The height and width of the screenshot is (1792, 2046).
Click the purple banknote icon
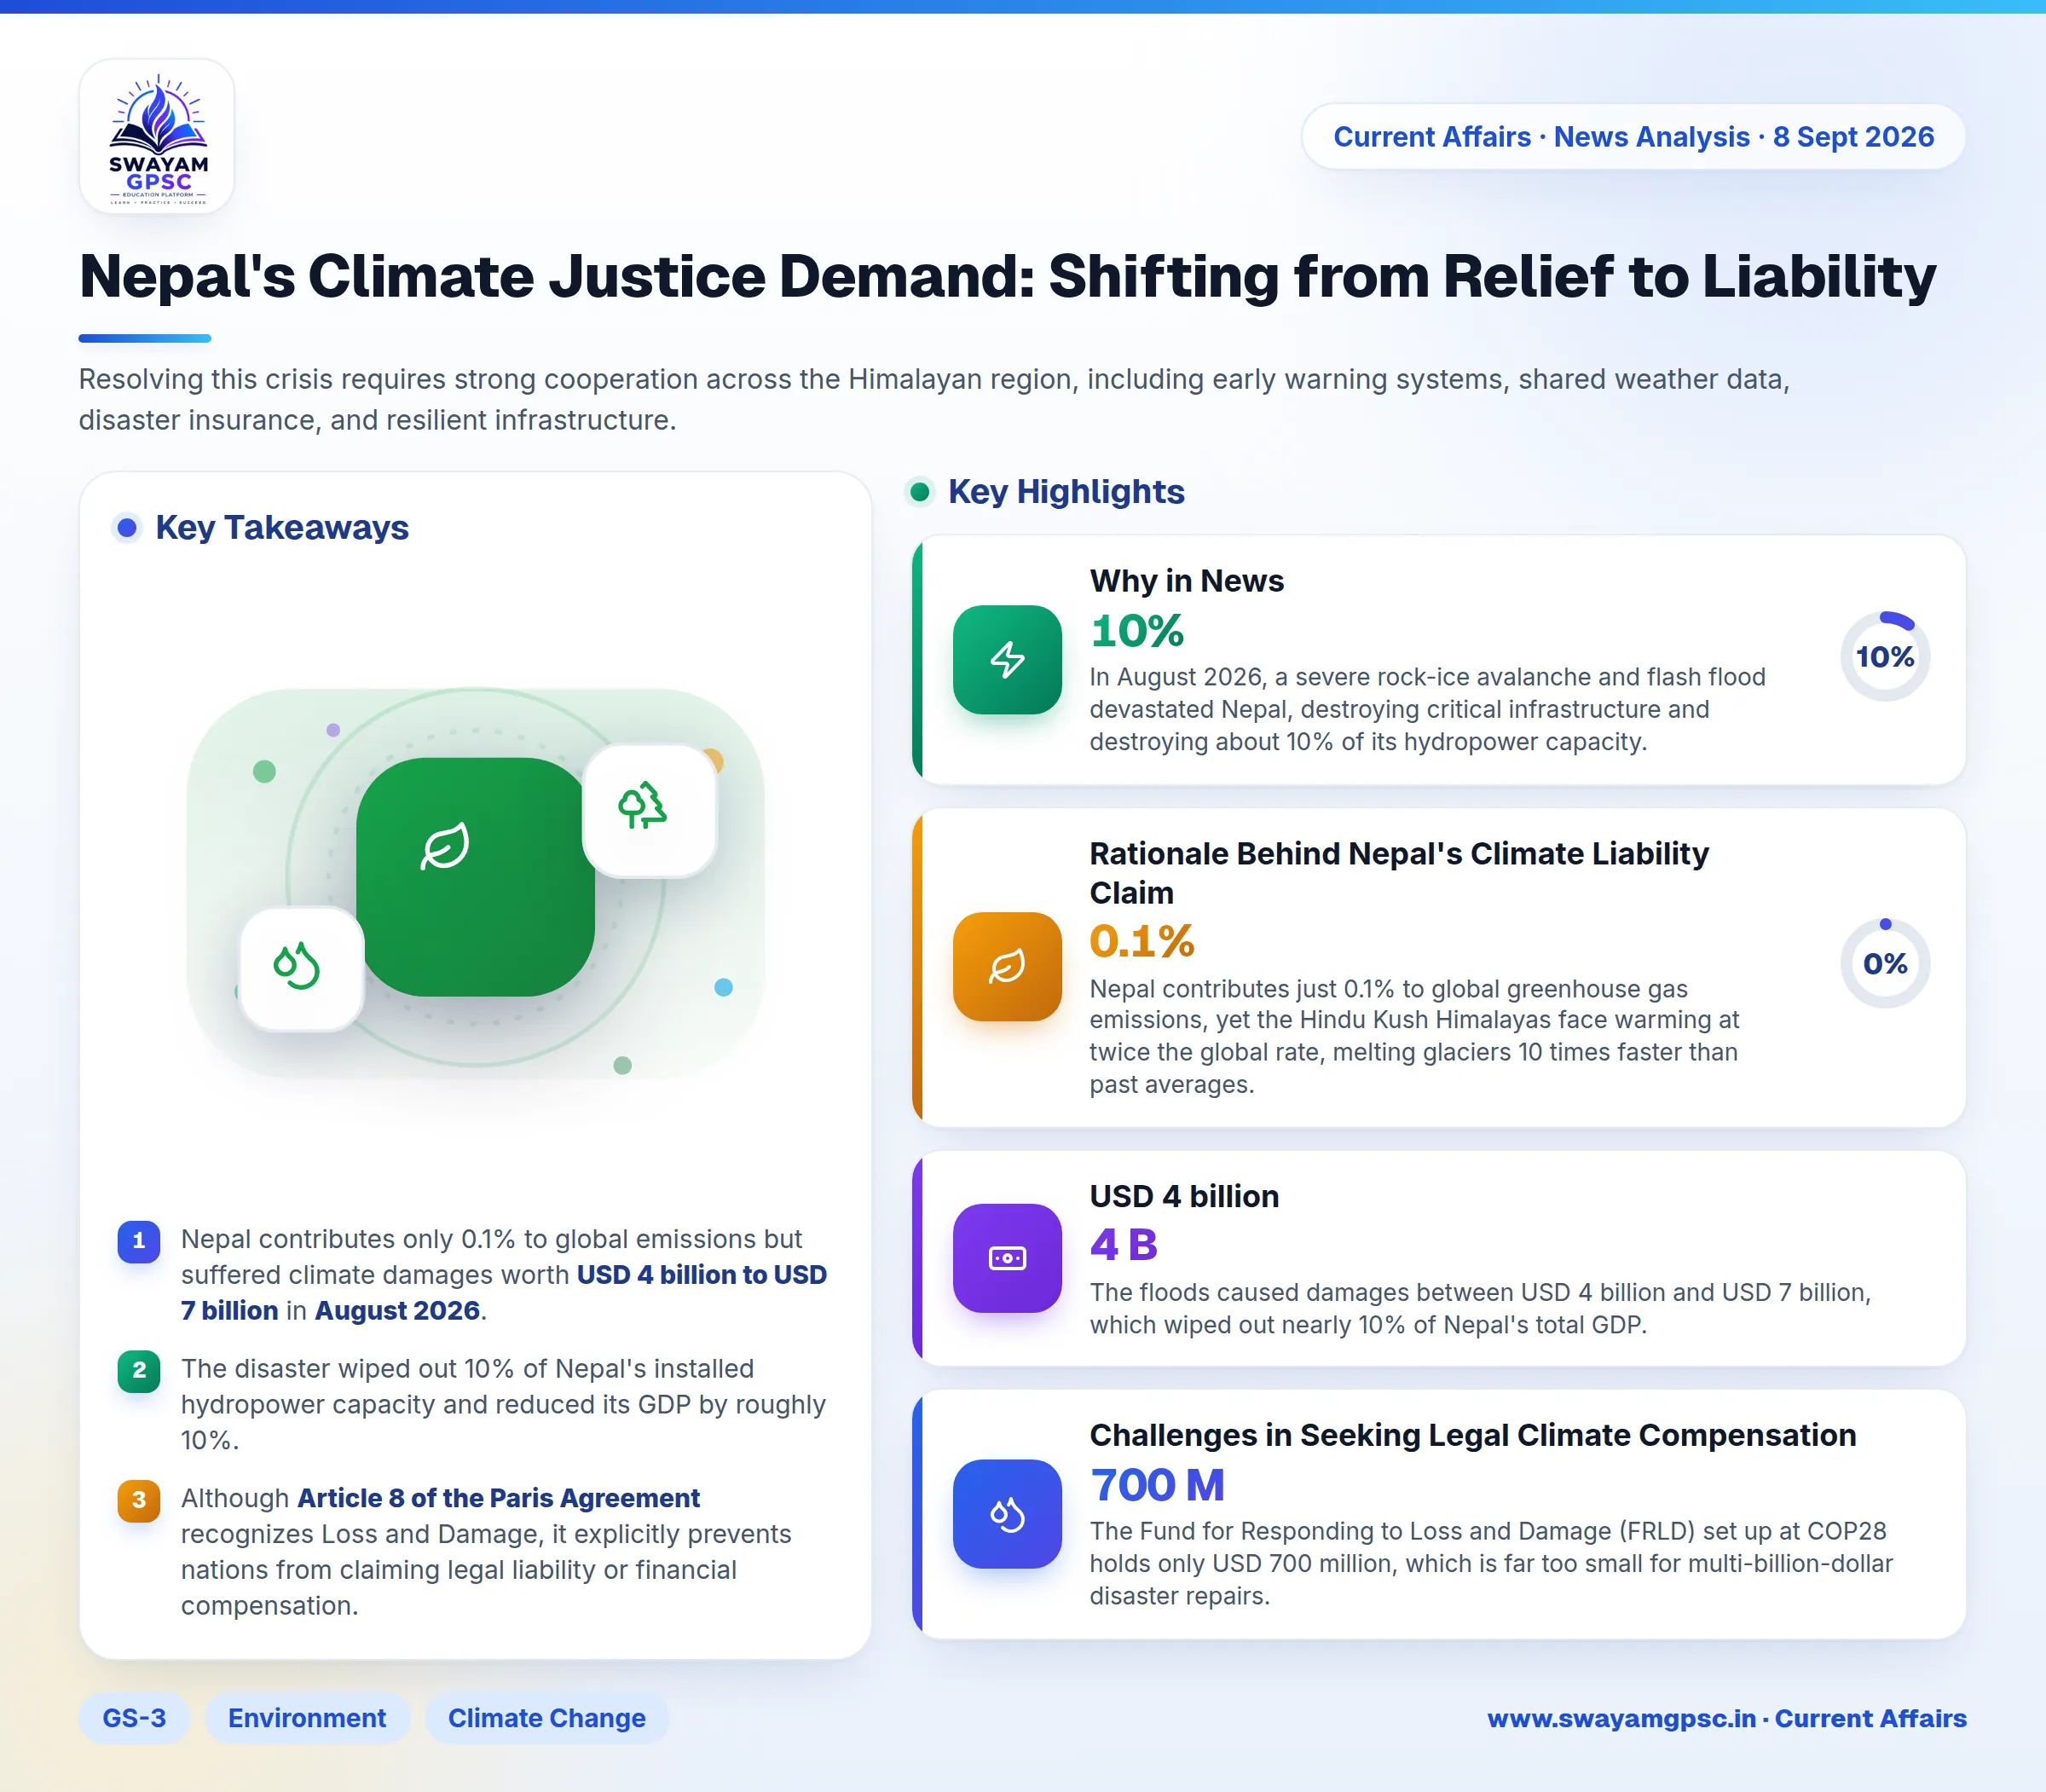click(1007, 1258)
